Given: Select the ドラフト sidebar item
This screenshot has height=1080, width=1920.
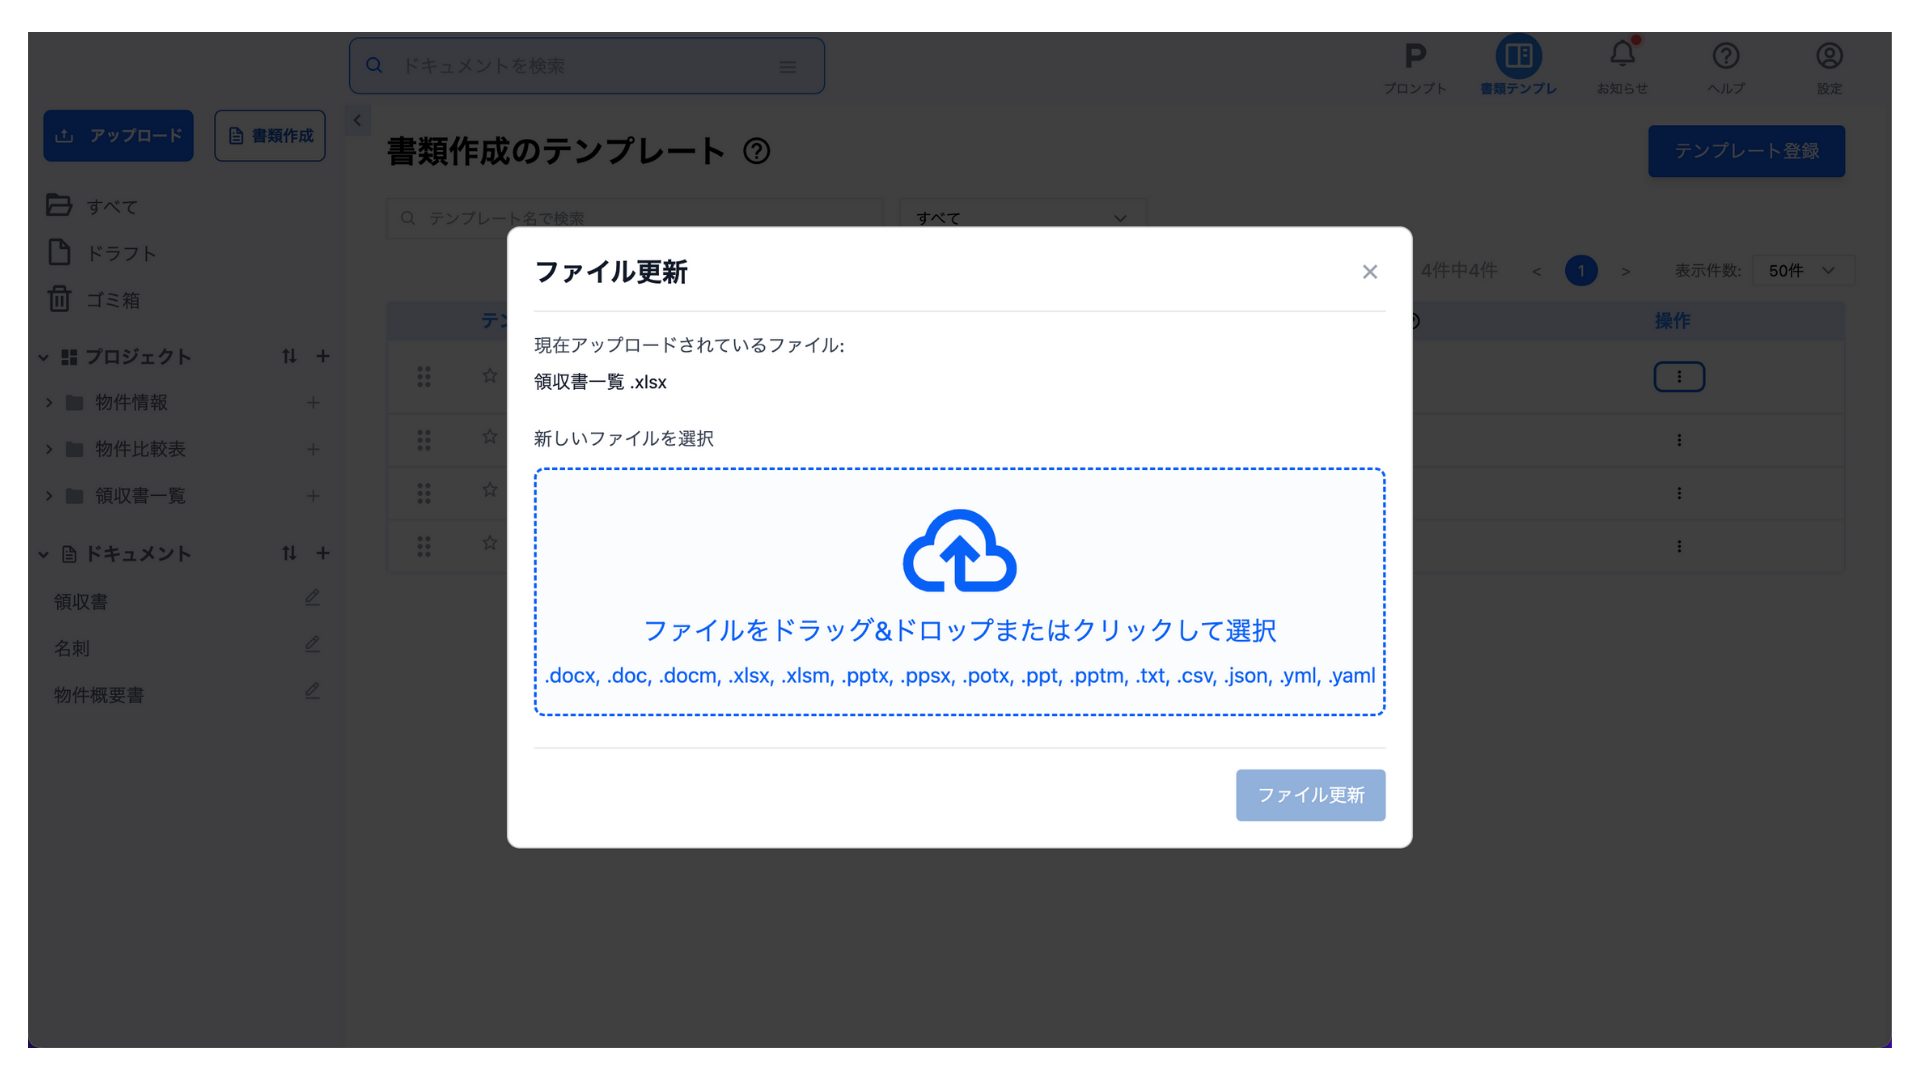Looking at the screenshot, I should (x=120, y=253).
